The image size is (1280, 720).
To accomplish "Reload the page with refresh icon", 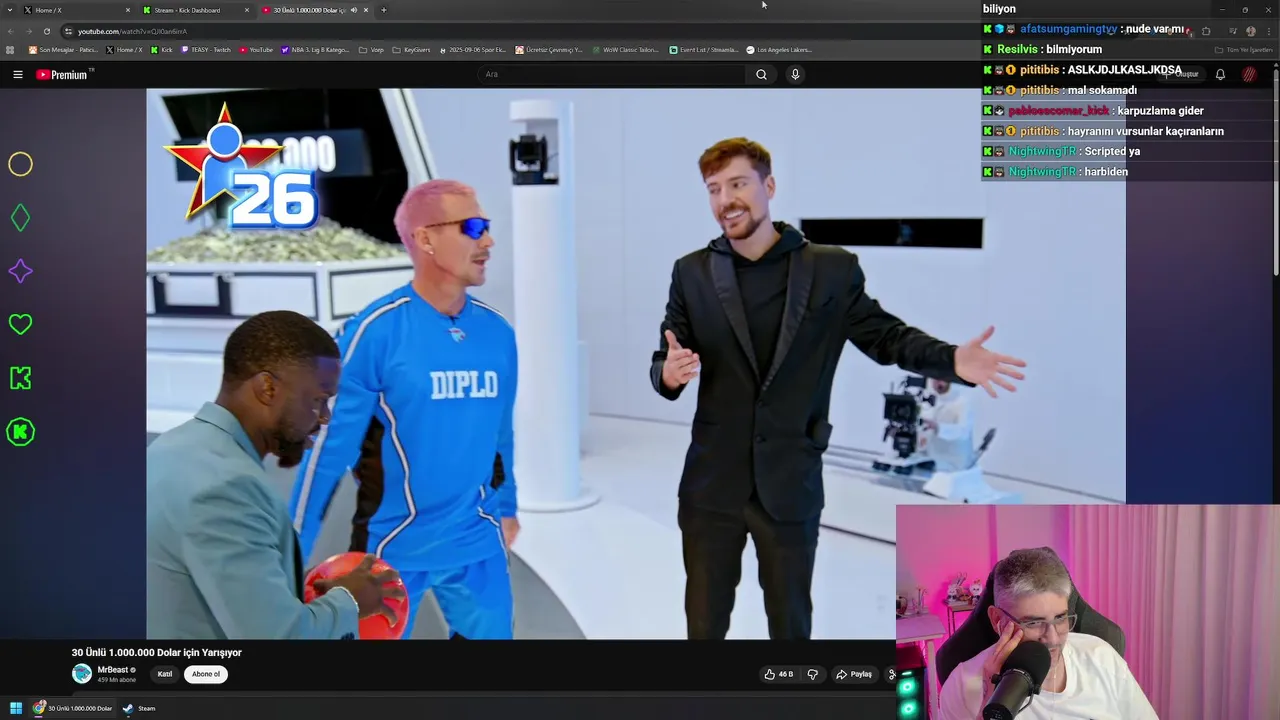I will 46,31.
